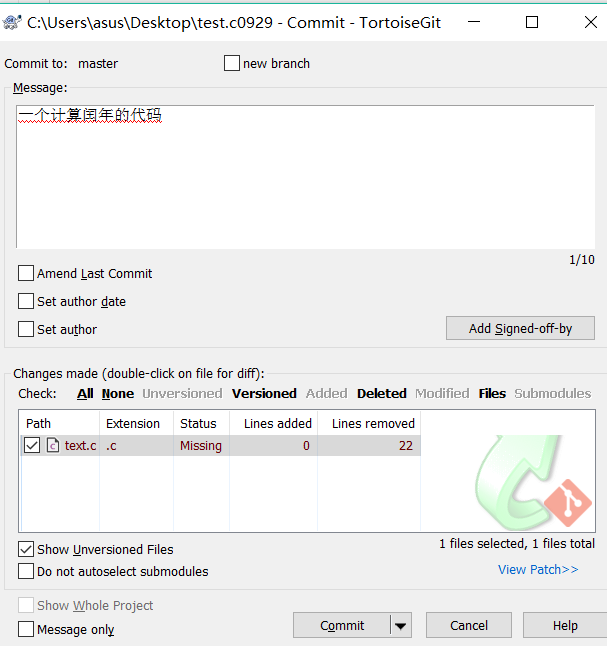Screen dimensions: 607x646
Task: Tick Amend Last Commit
Action: coord(26,273)
